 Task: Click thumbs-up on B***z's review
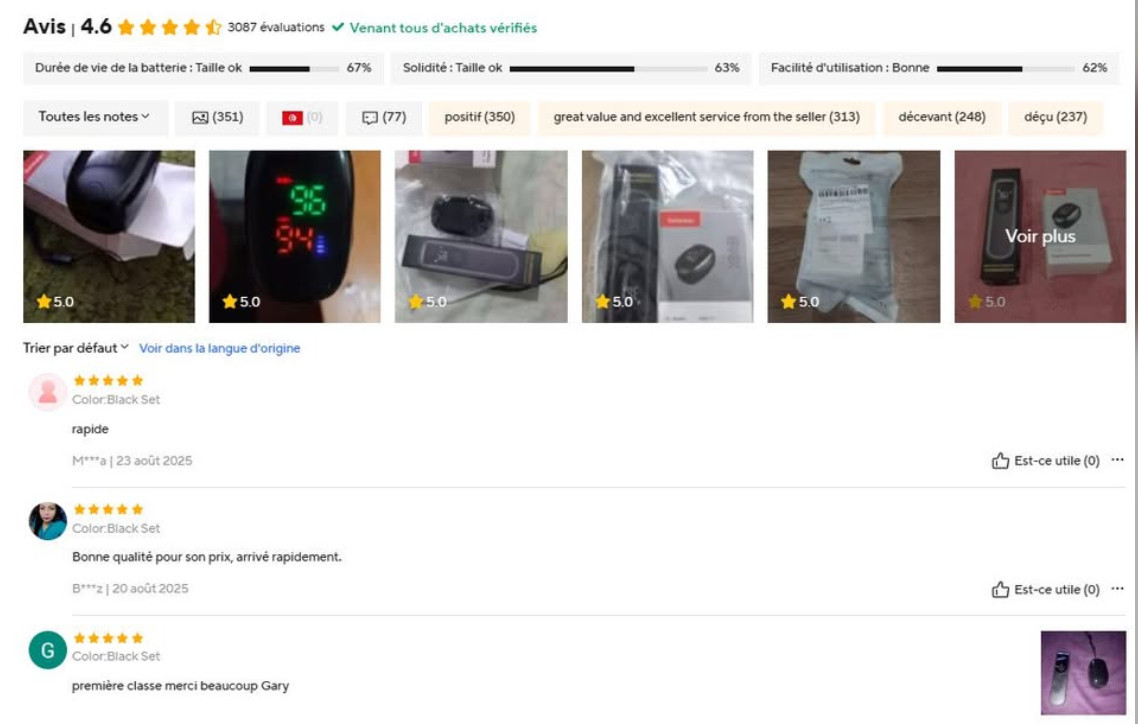click(x=1000, y=590)
